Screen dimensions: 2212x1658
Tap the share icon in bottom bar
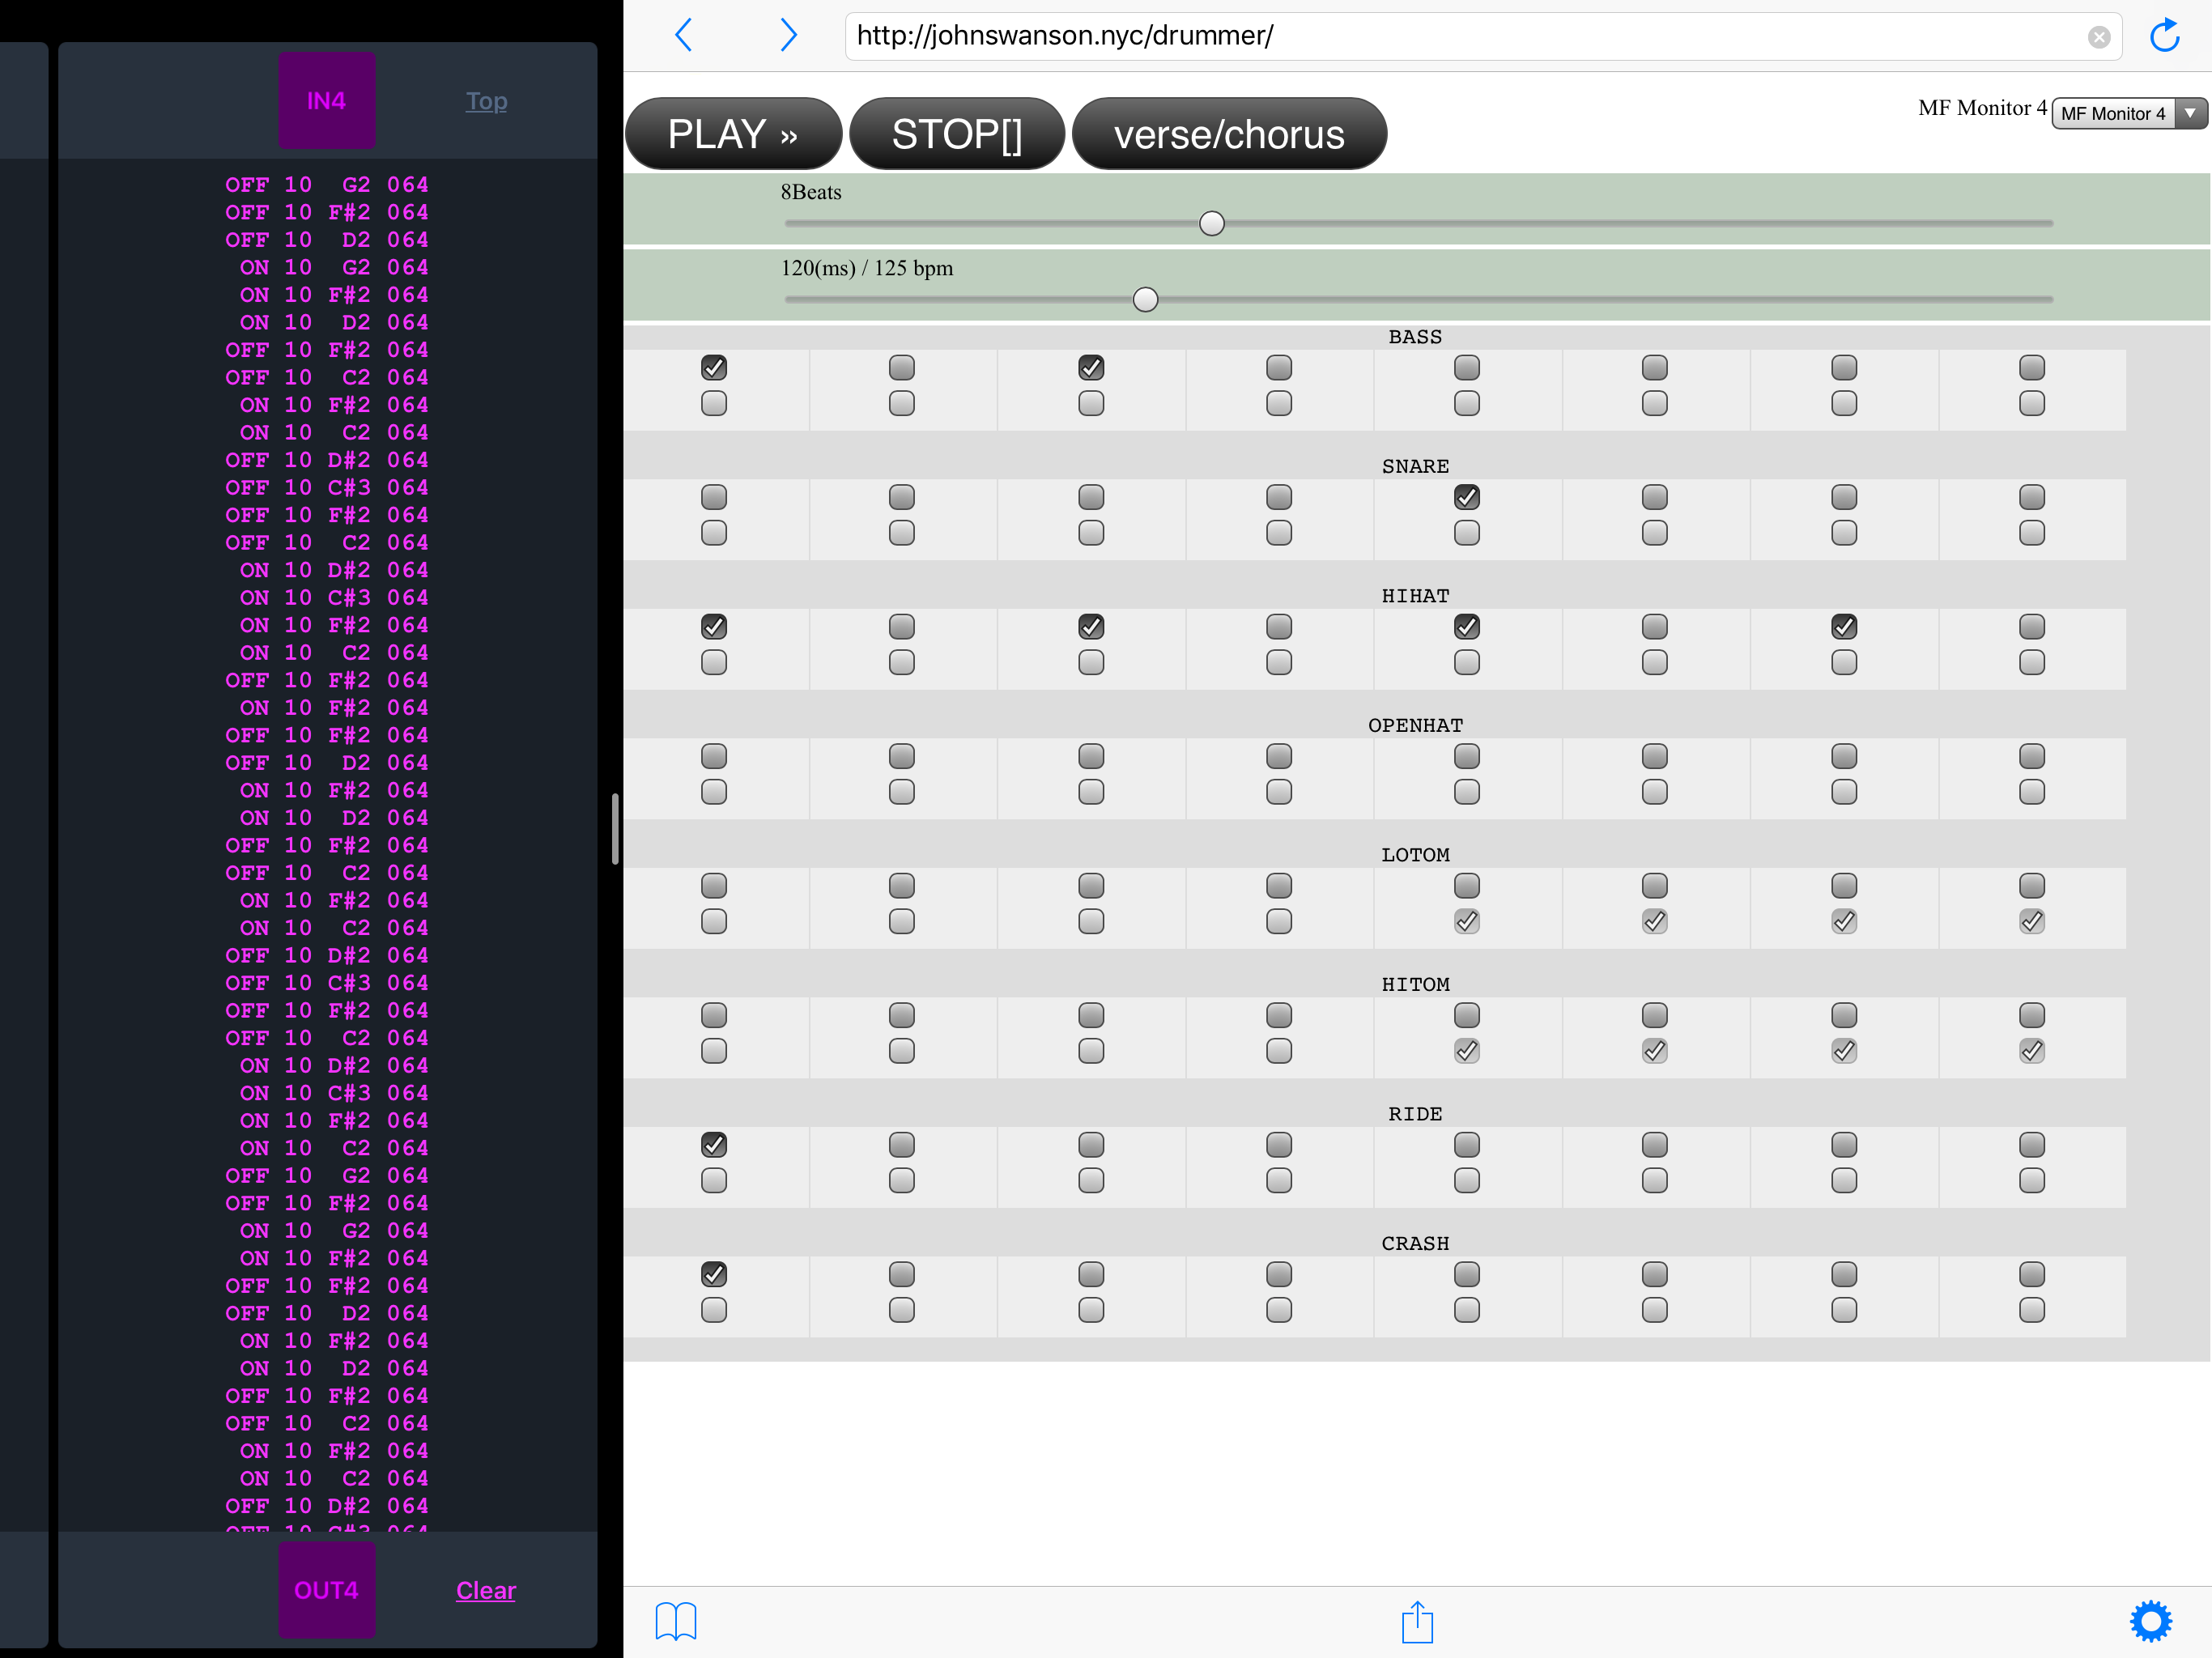tap(1417, 1621)
